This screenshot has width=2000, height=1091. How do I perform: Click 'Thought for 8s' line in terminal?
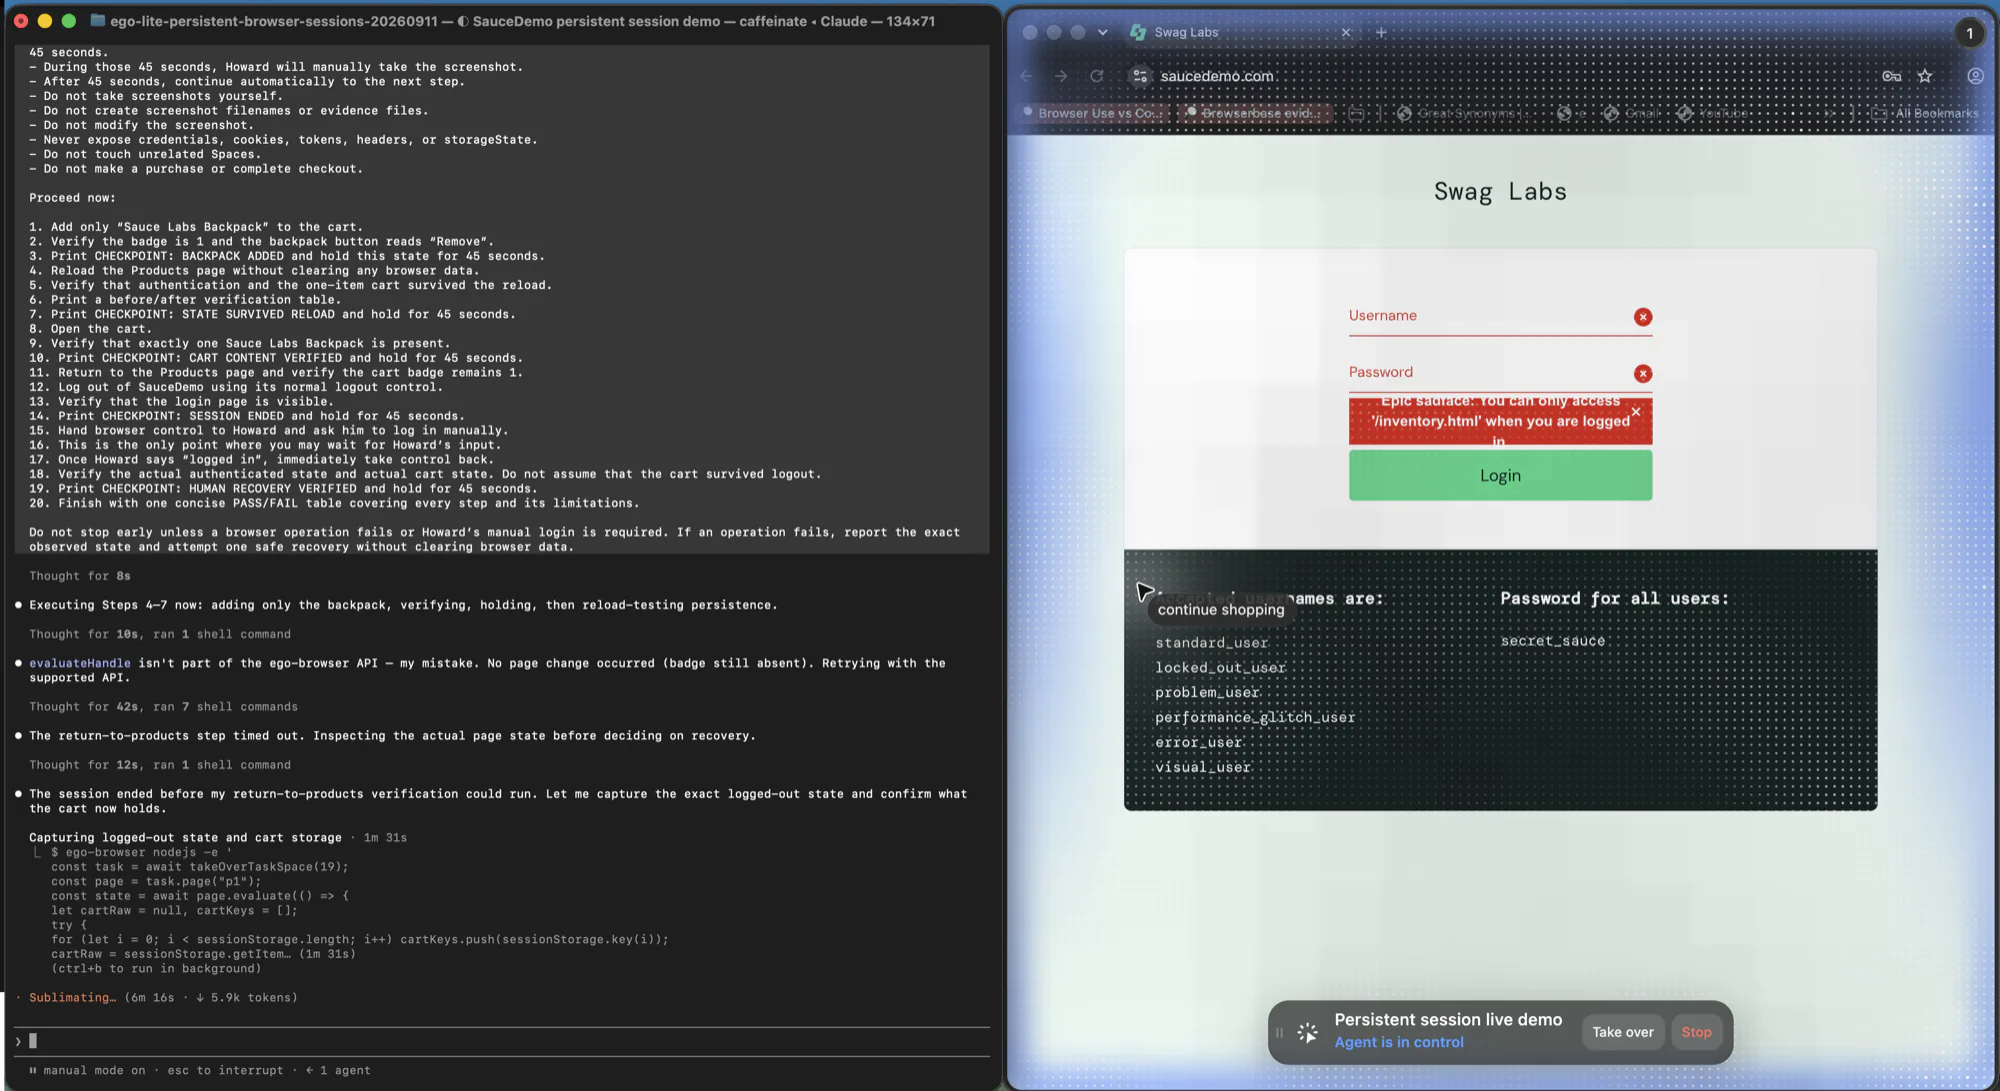pyautogui.click(x=80, y=576)
